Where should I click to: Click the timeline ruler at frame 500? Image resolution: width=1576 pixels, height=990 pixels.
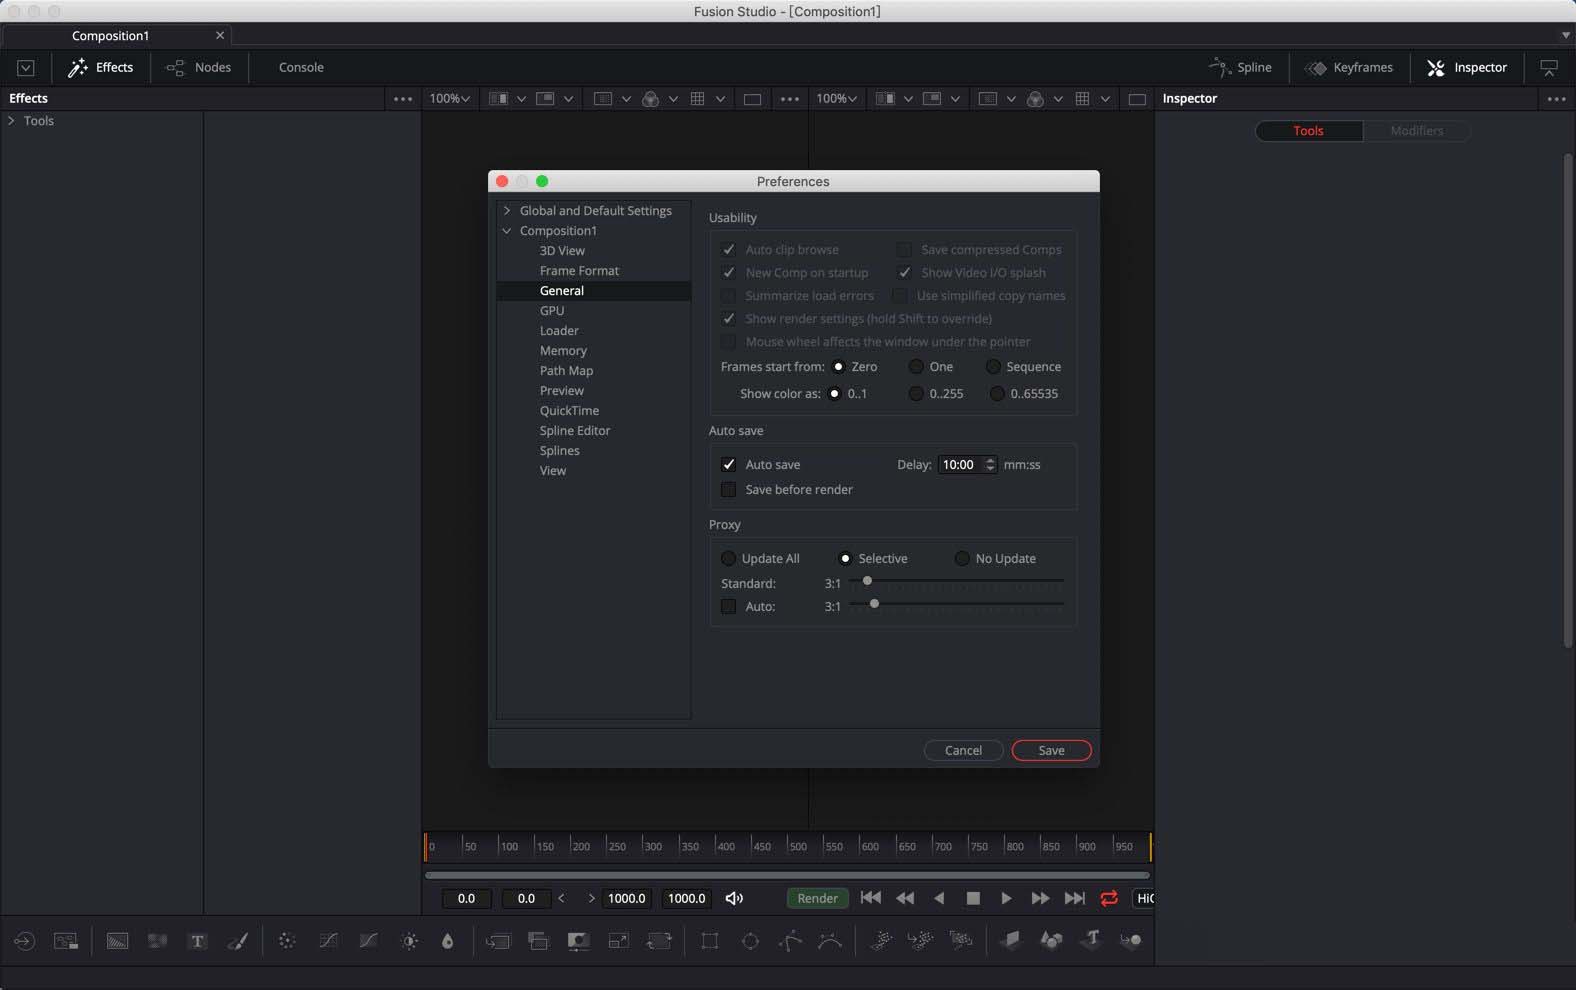(x=790, y=847)
